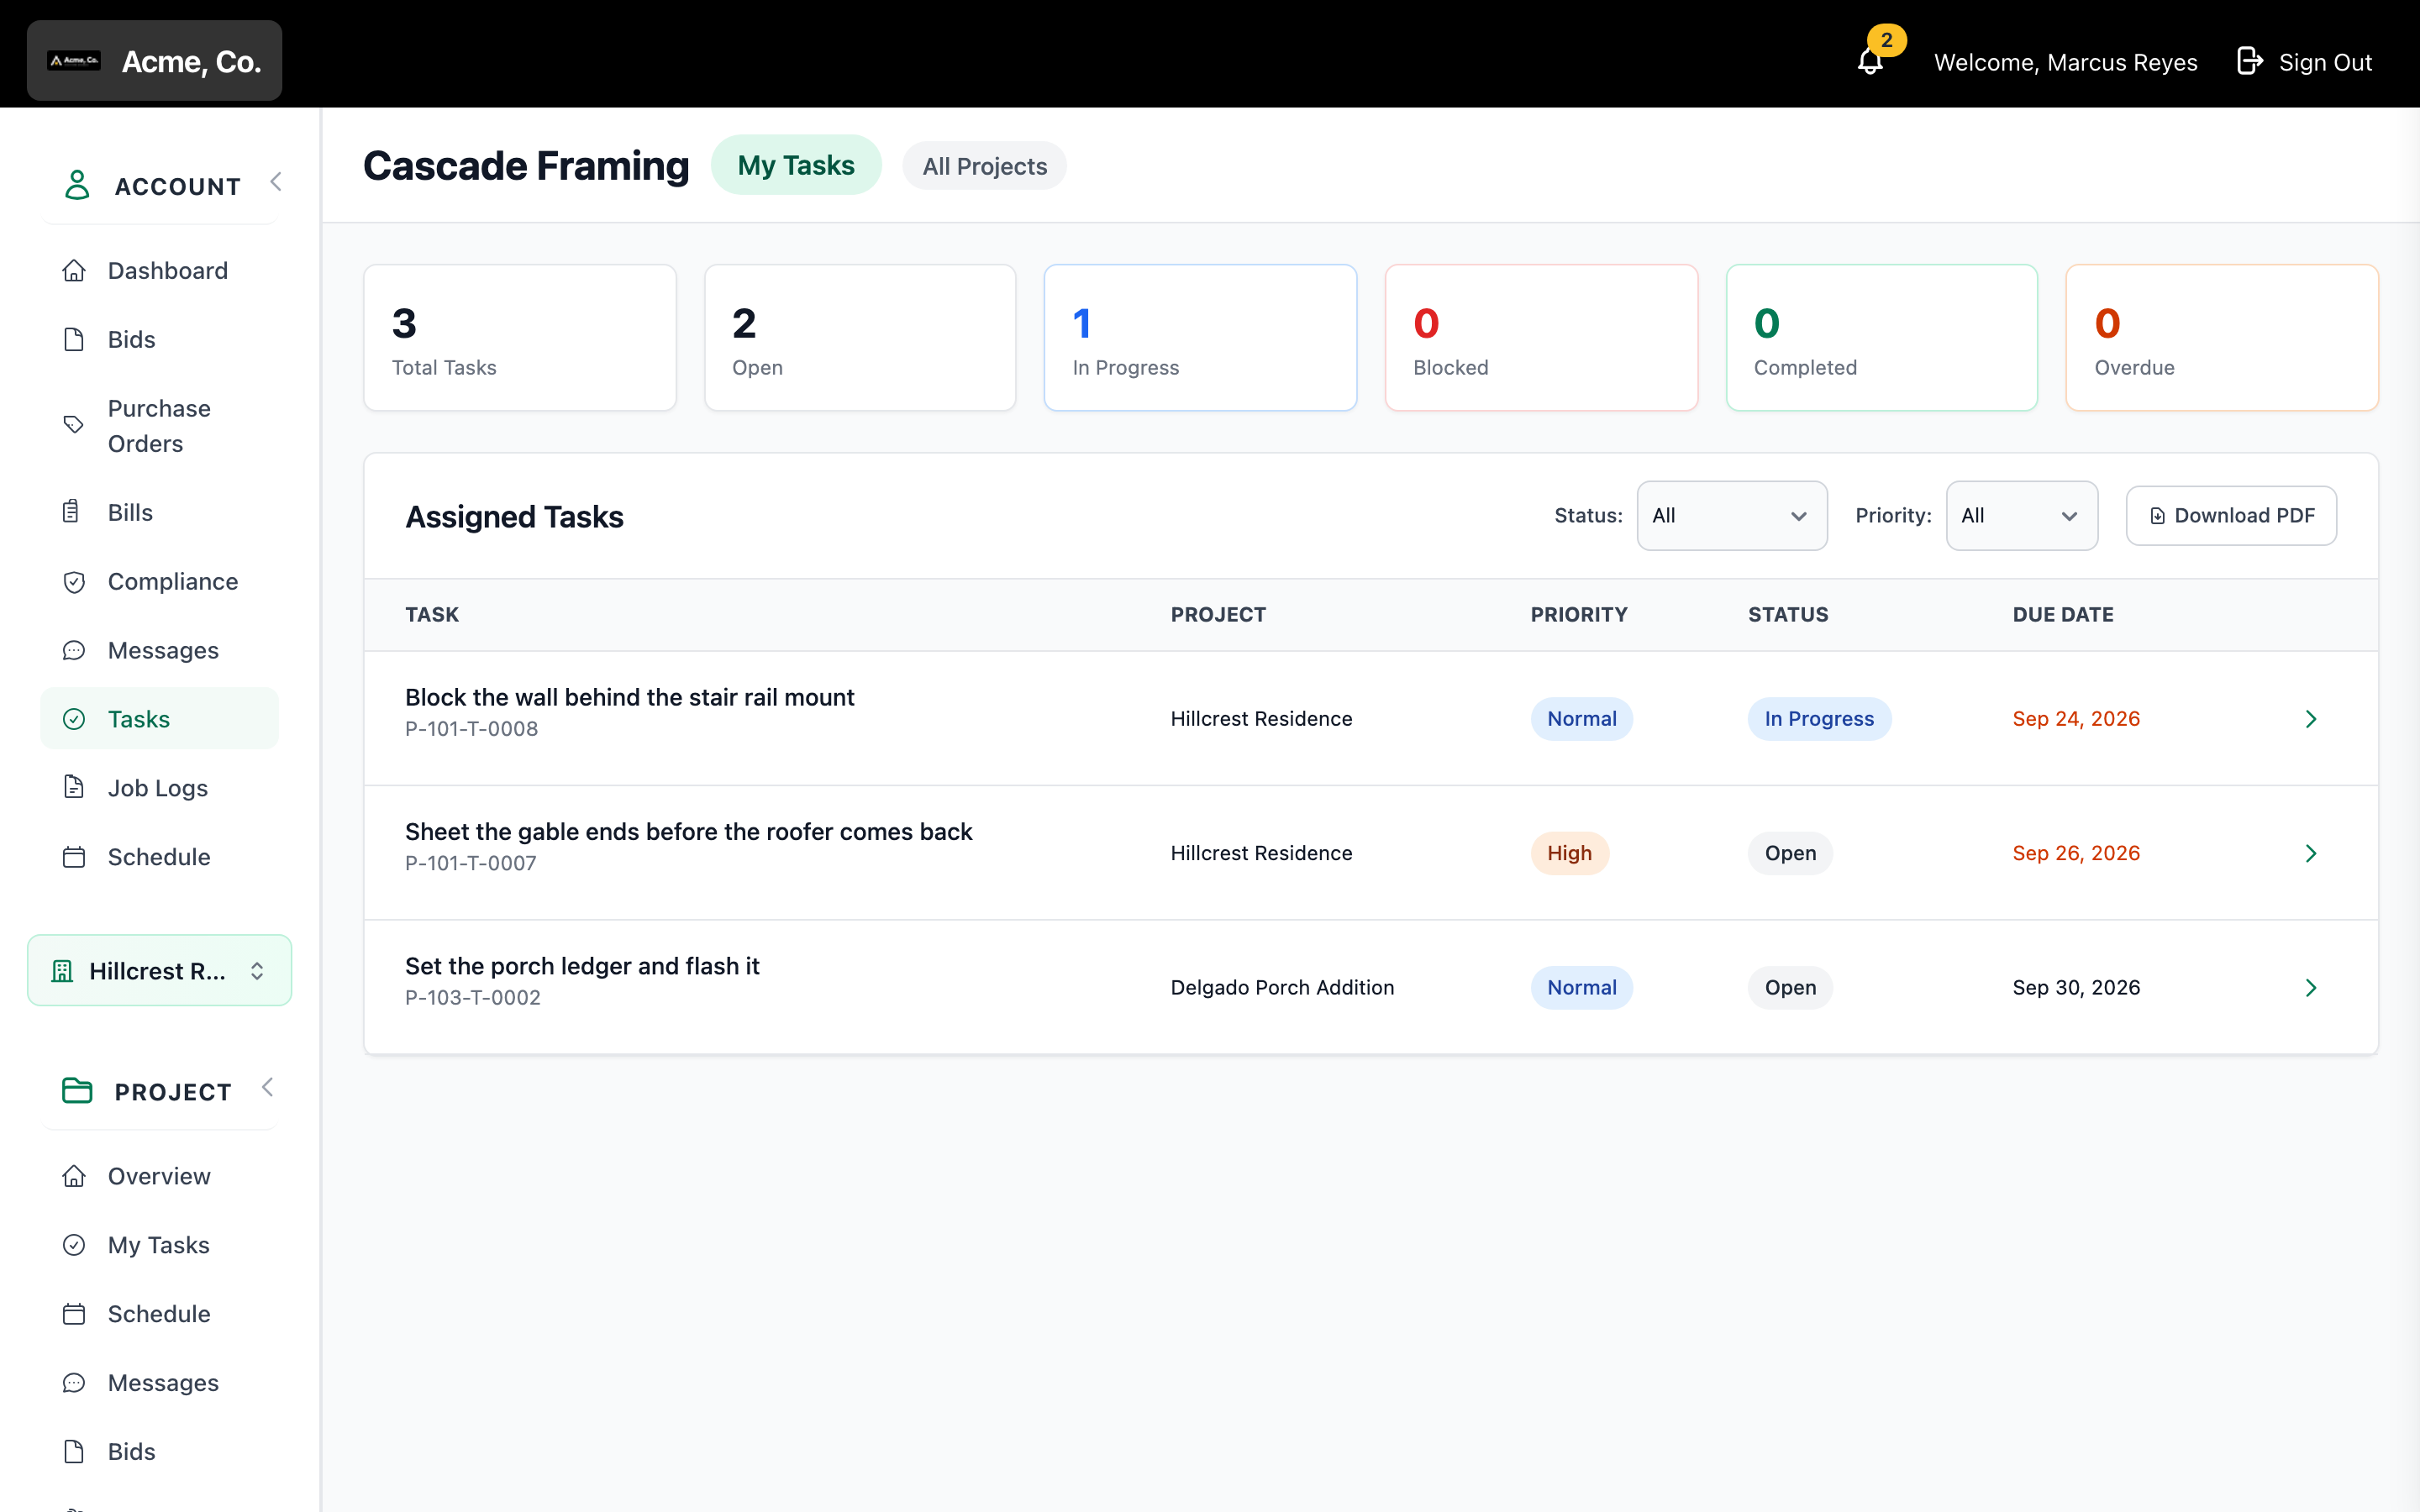Expand the porch ledger task row arrow
Image resolution: width=2420 pixels, height=1512 pixels.
[x=2311, y=988]
